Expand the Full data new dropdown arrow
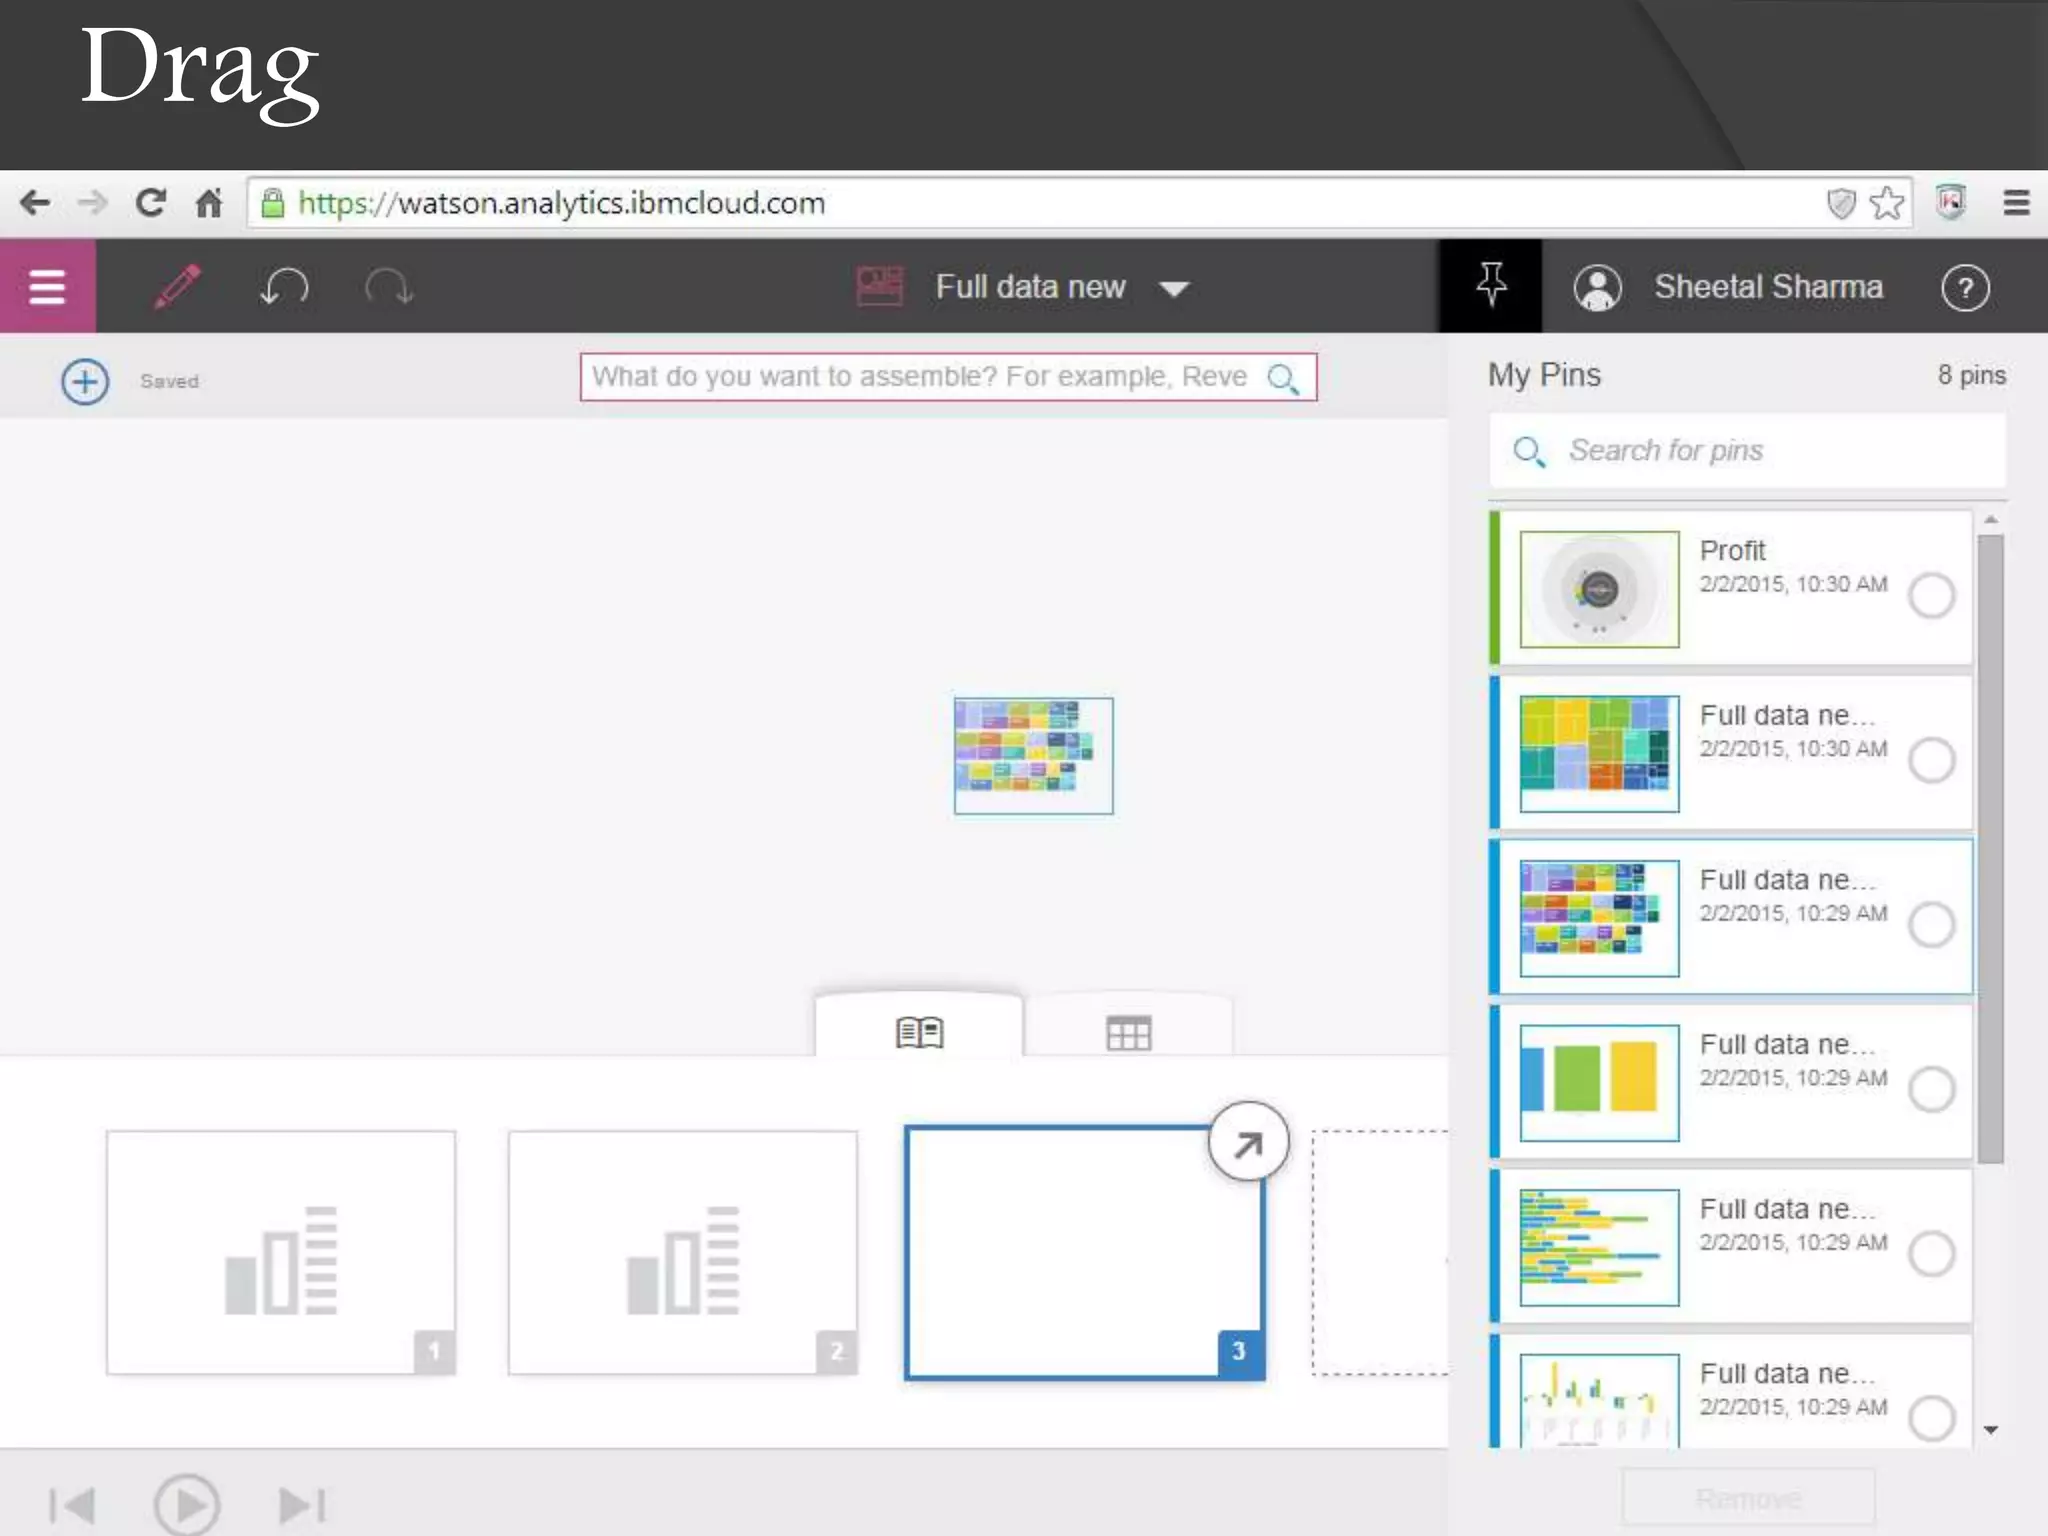Image resolution: width=2048 pixels, height=1536 pixels. [x=1173, y=289]
